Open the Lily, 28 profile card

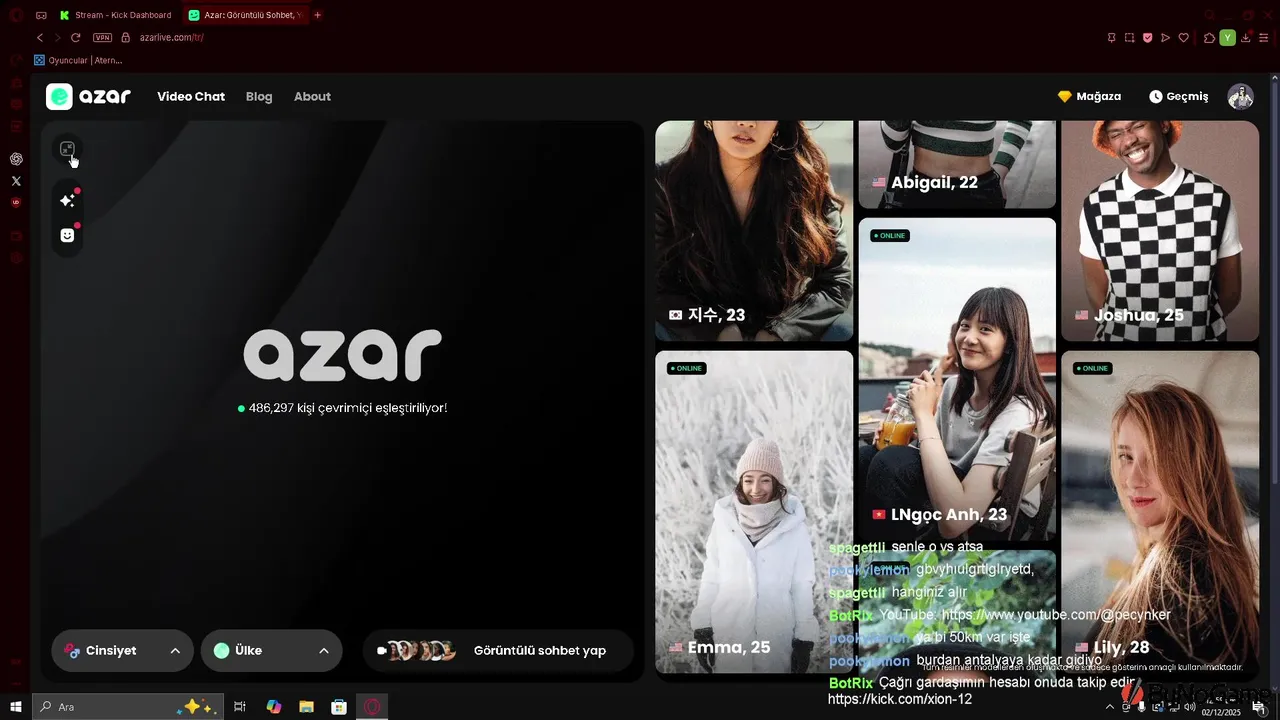pos(1160,511)
